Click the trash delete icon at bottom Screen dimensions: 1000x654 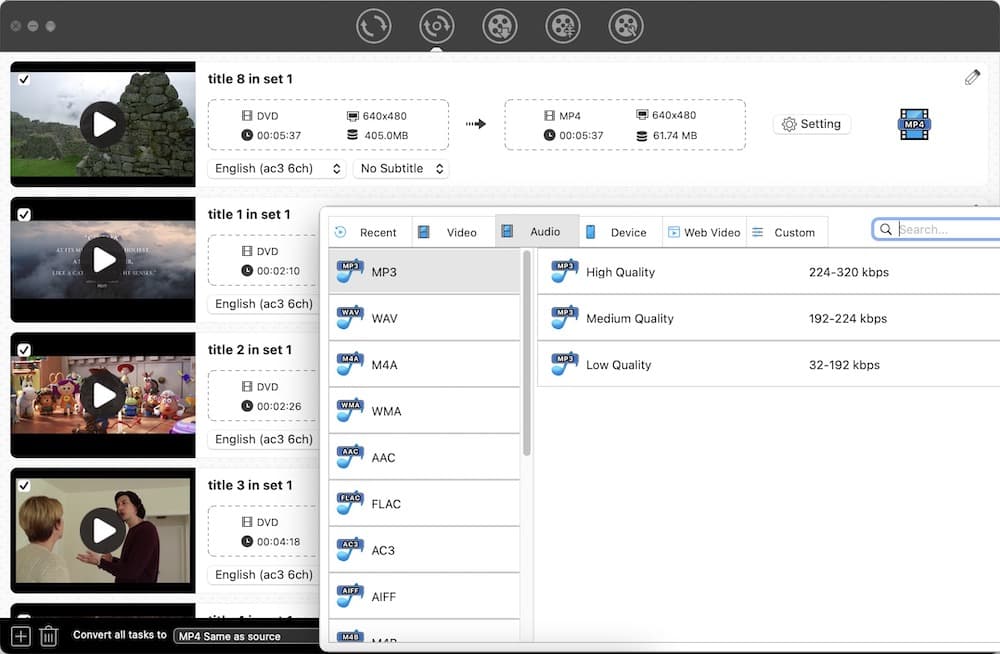click(48, 636)
